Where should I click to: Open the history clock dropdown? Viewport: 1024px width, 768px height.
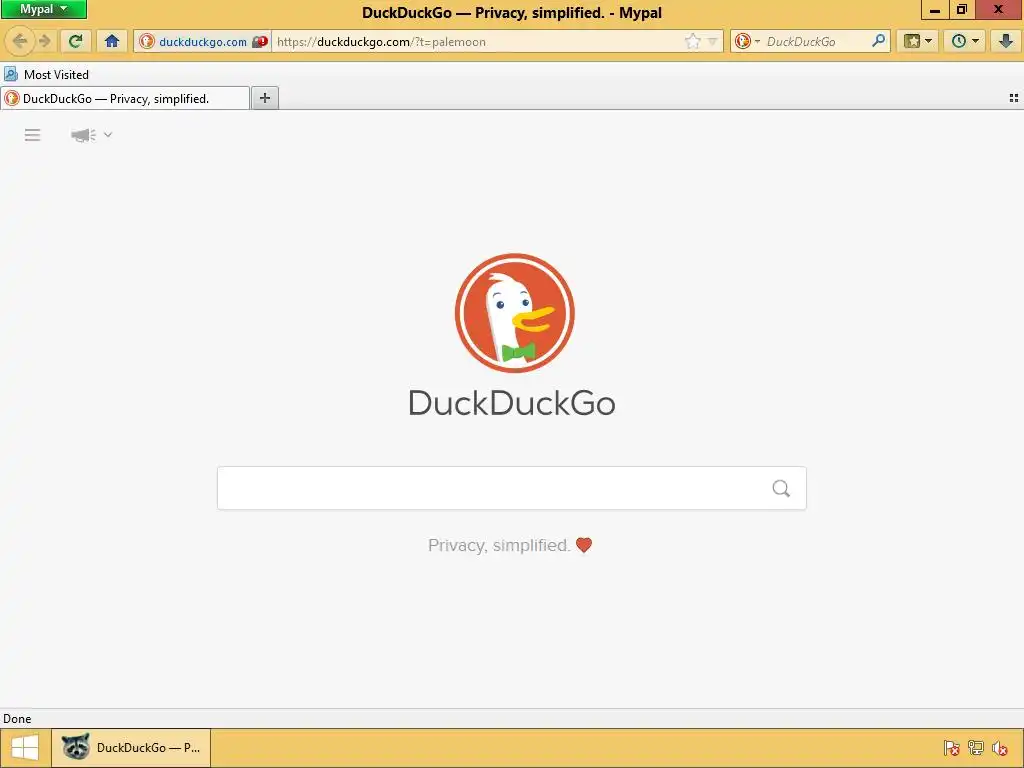[965, 42]
